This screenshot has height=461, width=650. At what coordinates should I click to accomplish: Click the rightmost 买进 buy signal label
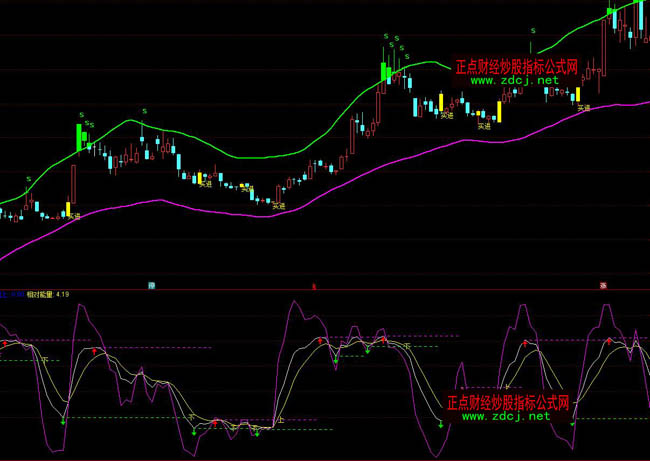(x=584, y=108)
